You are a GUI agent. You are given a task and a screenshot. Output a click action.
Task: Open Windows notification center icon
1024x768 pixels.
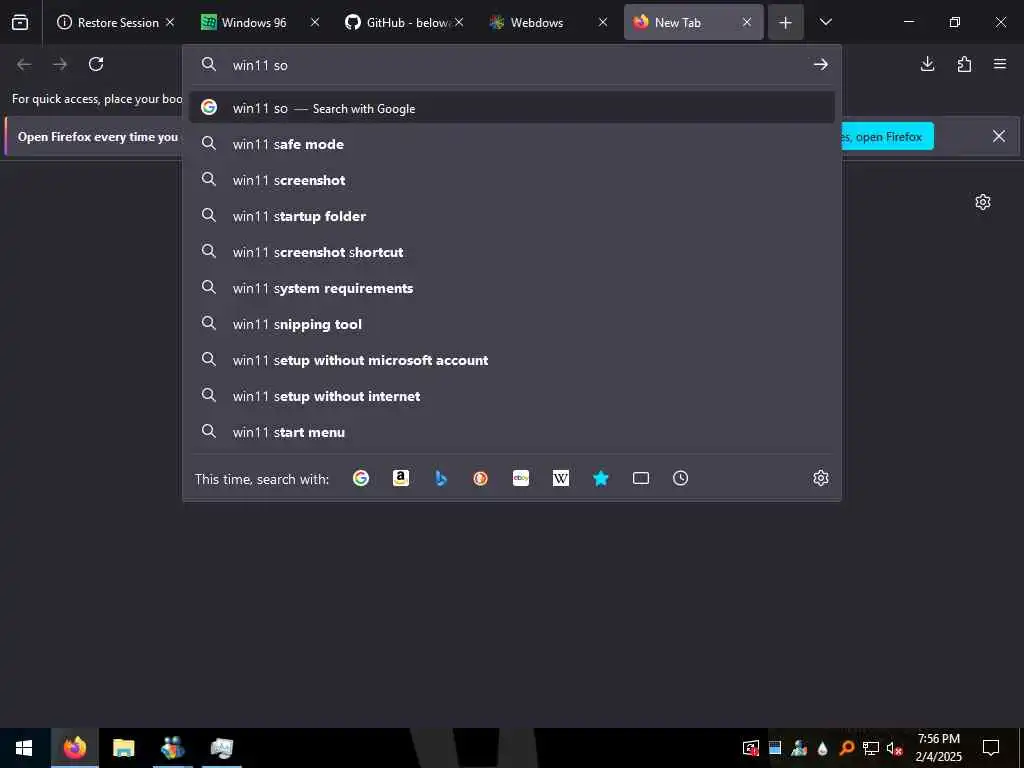coord(991,748)
